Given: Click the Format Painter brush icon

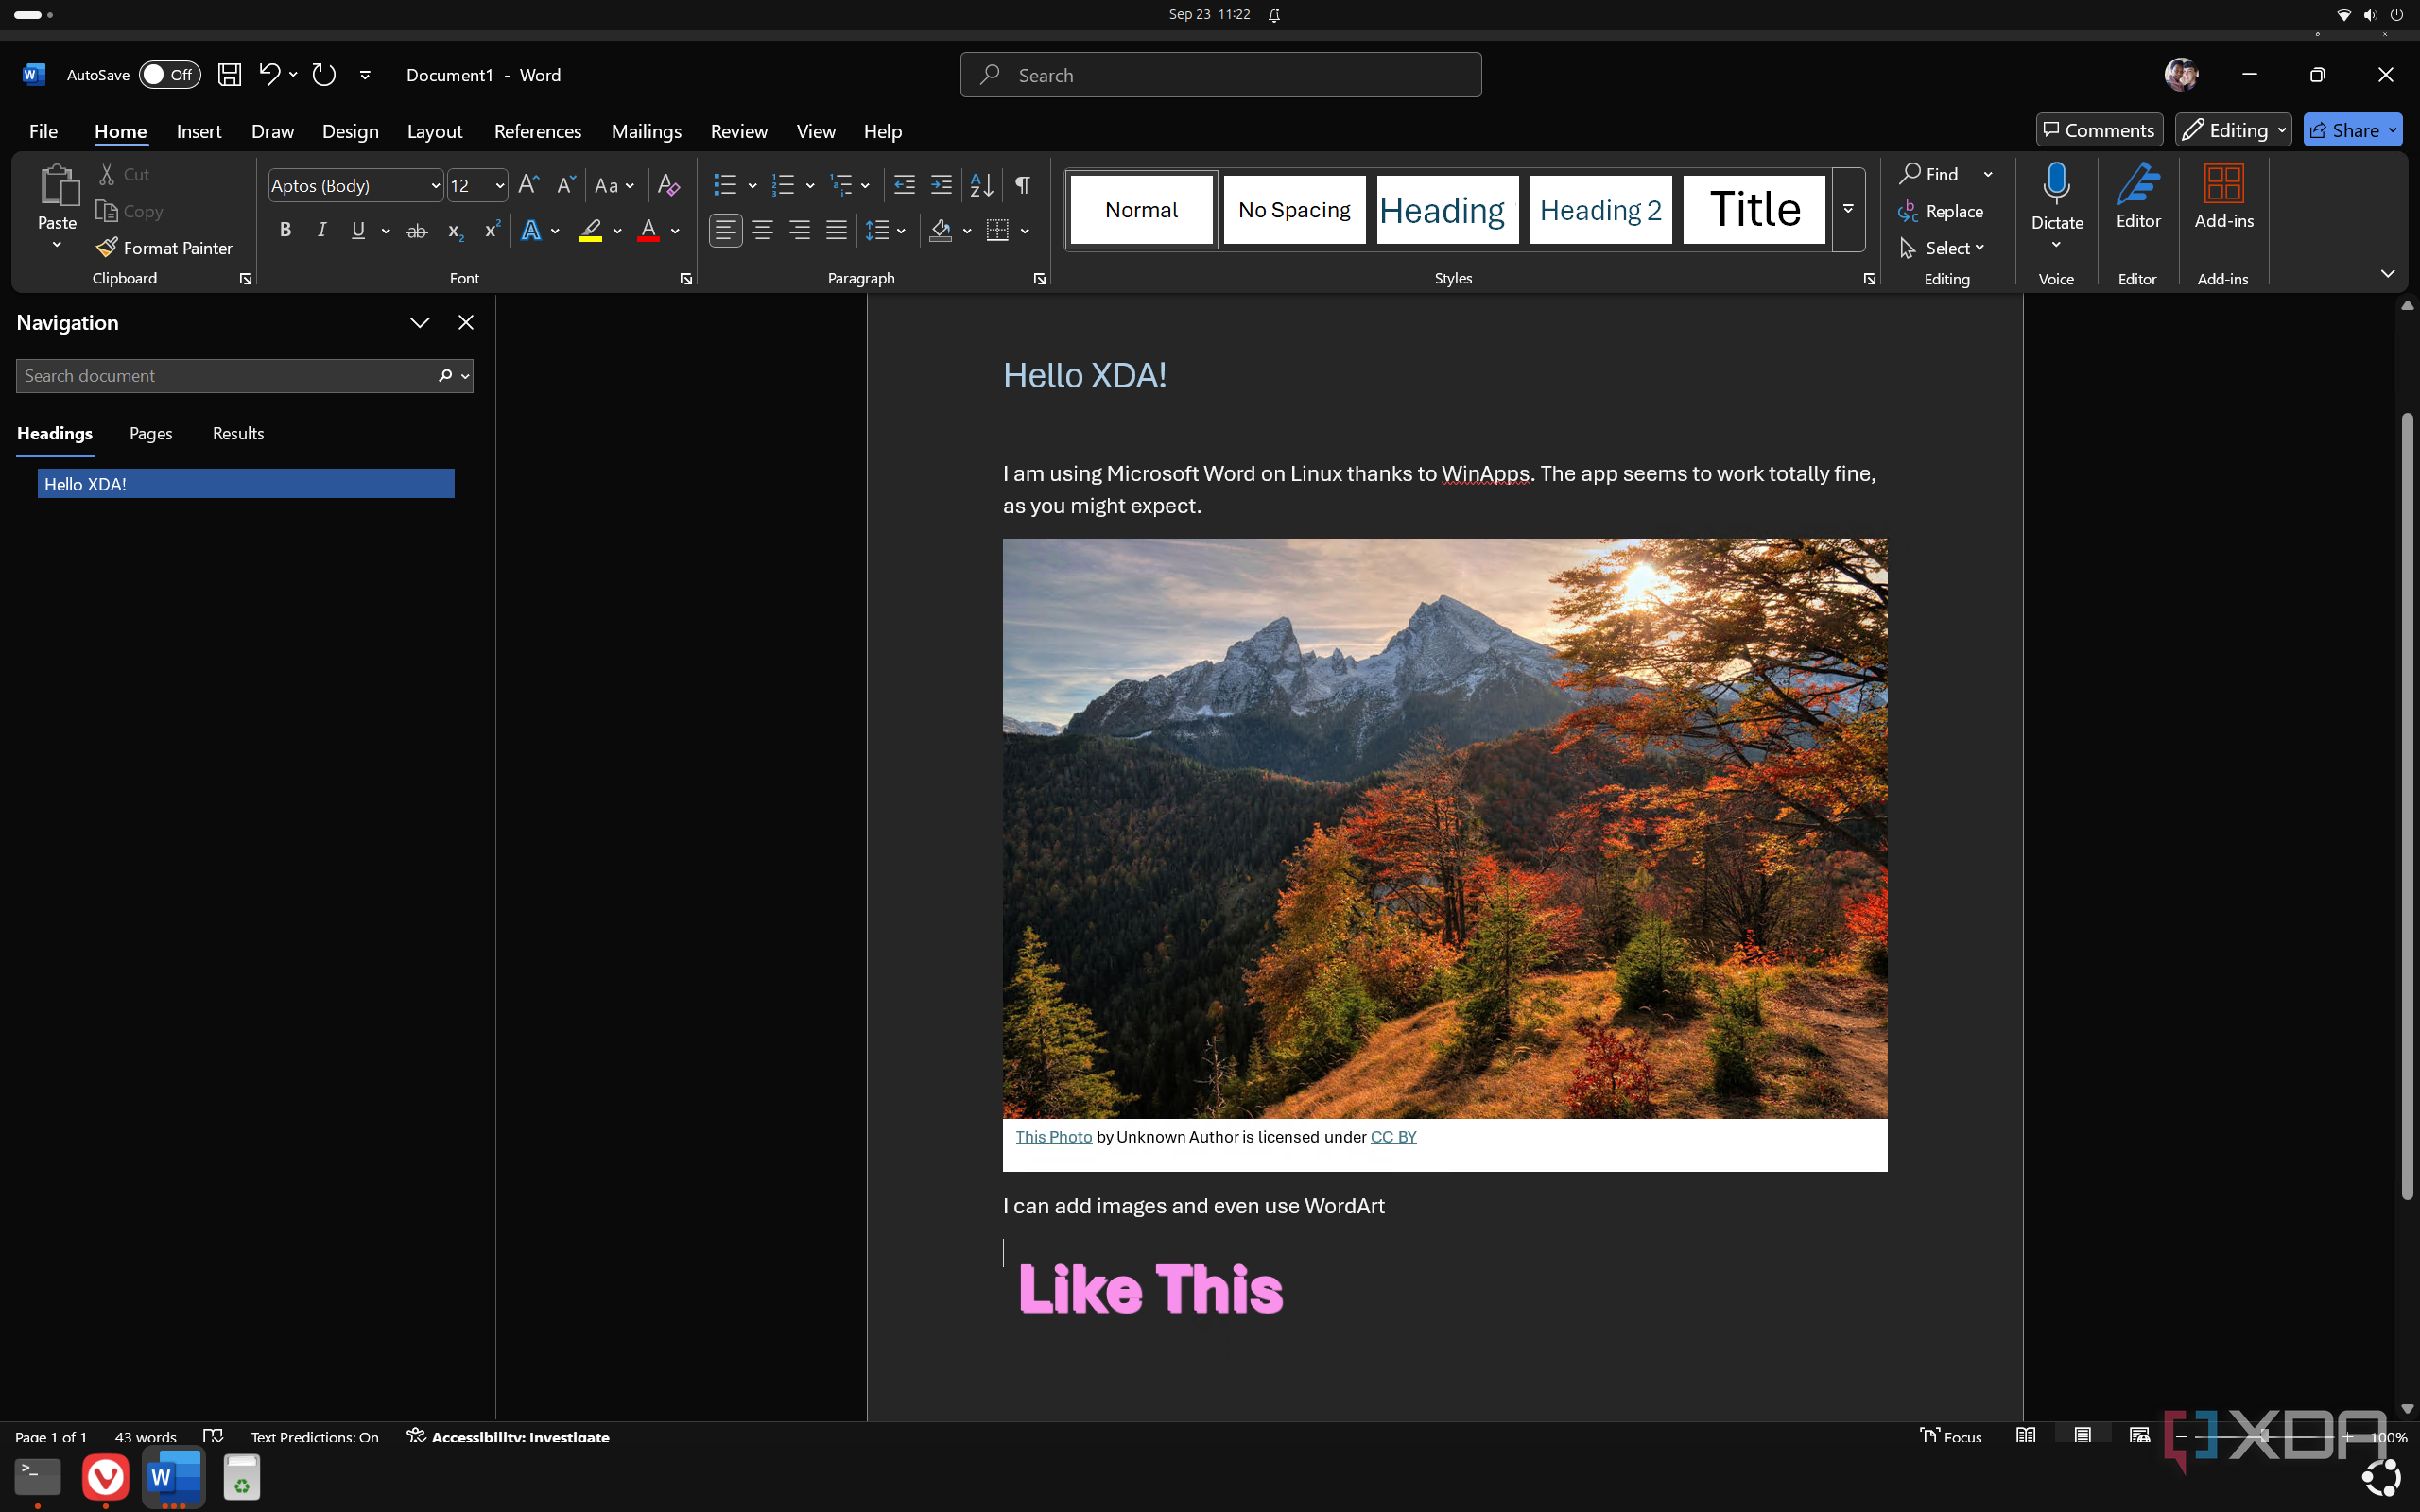Looking at the screenshot, I should (x=107, y=247).
